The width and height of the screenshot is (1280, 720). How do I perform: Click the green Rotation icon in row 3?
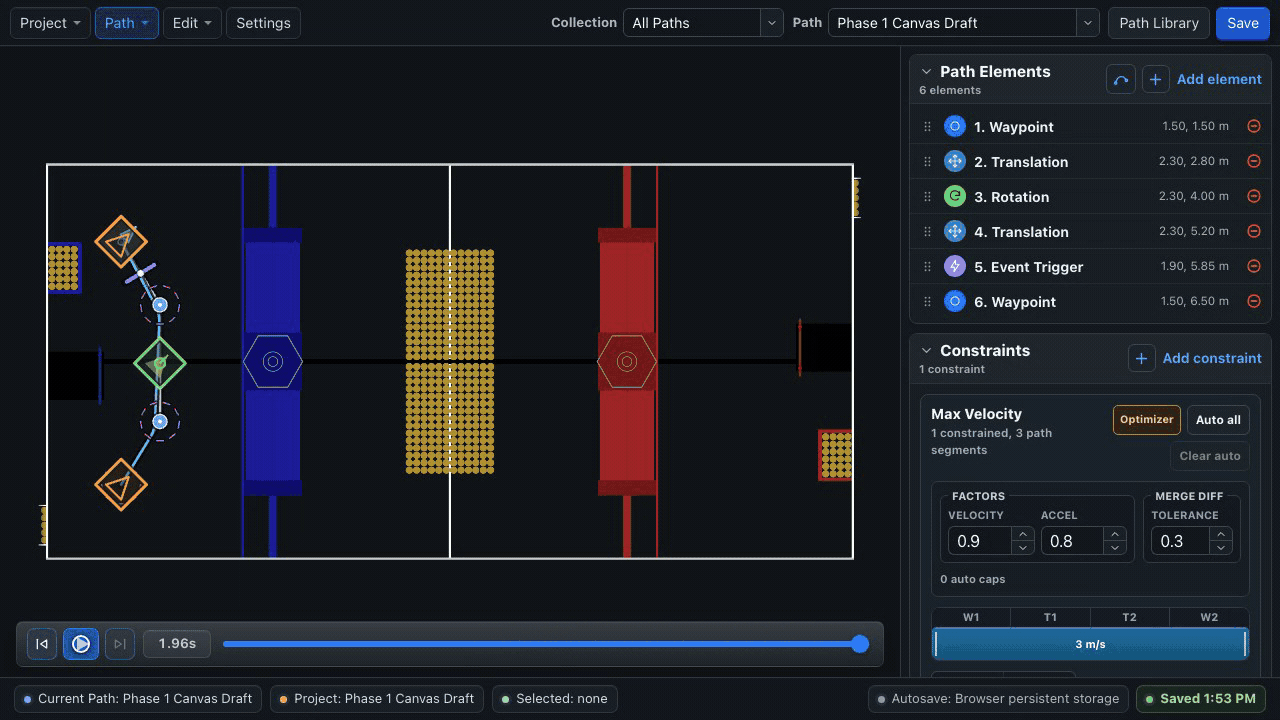point(955,197)
